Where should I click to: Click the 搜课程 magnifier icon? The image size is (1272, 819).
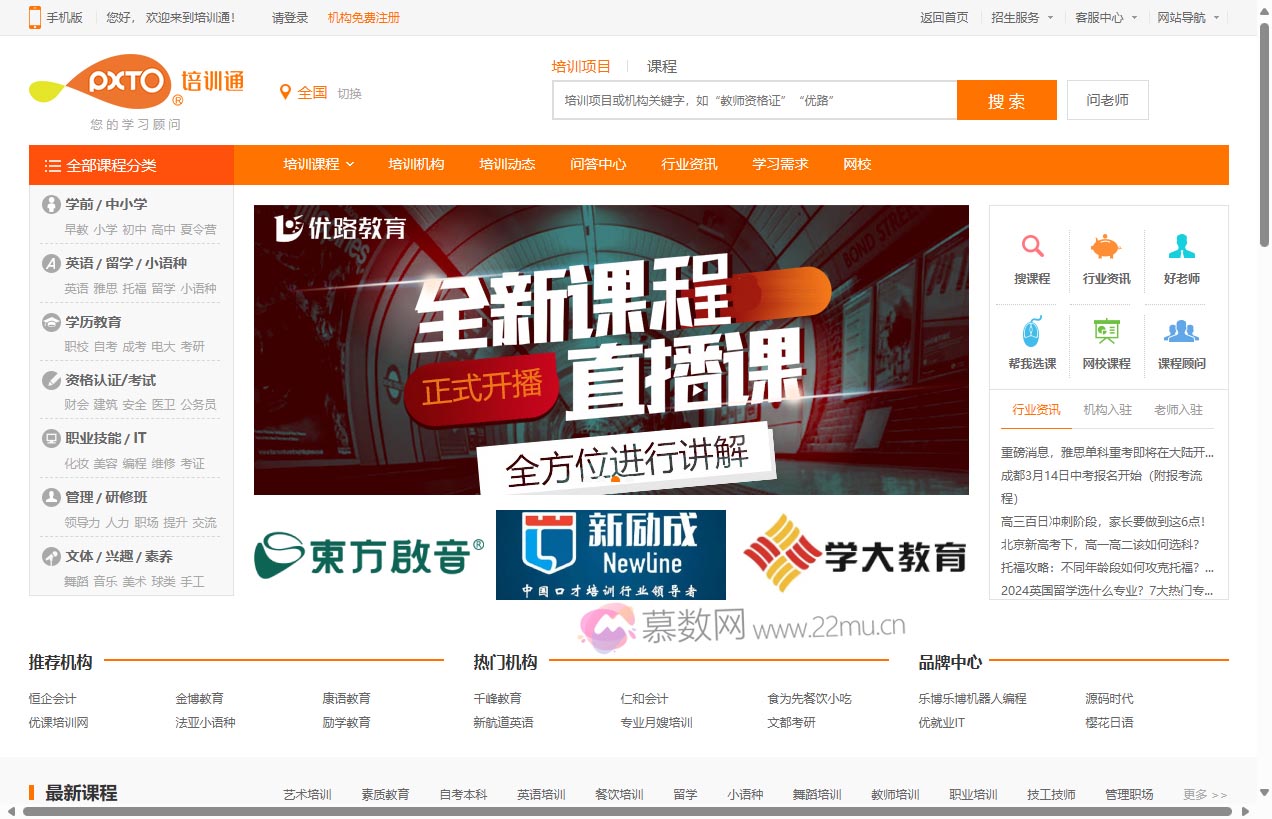pyautogui.click(x=1032, y=247)
